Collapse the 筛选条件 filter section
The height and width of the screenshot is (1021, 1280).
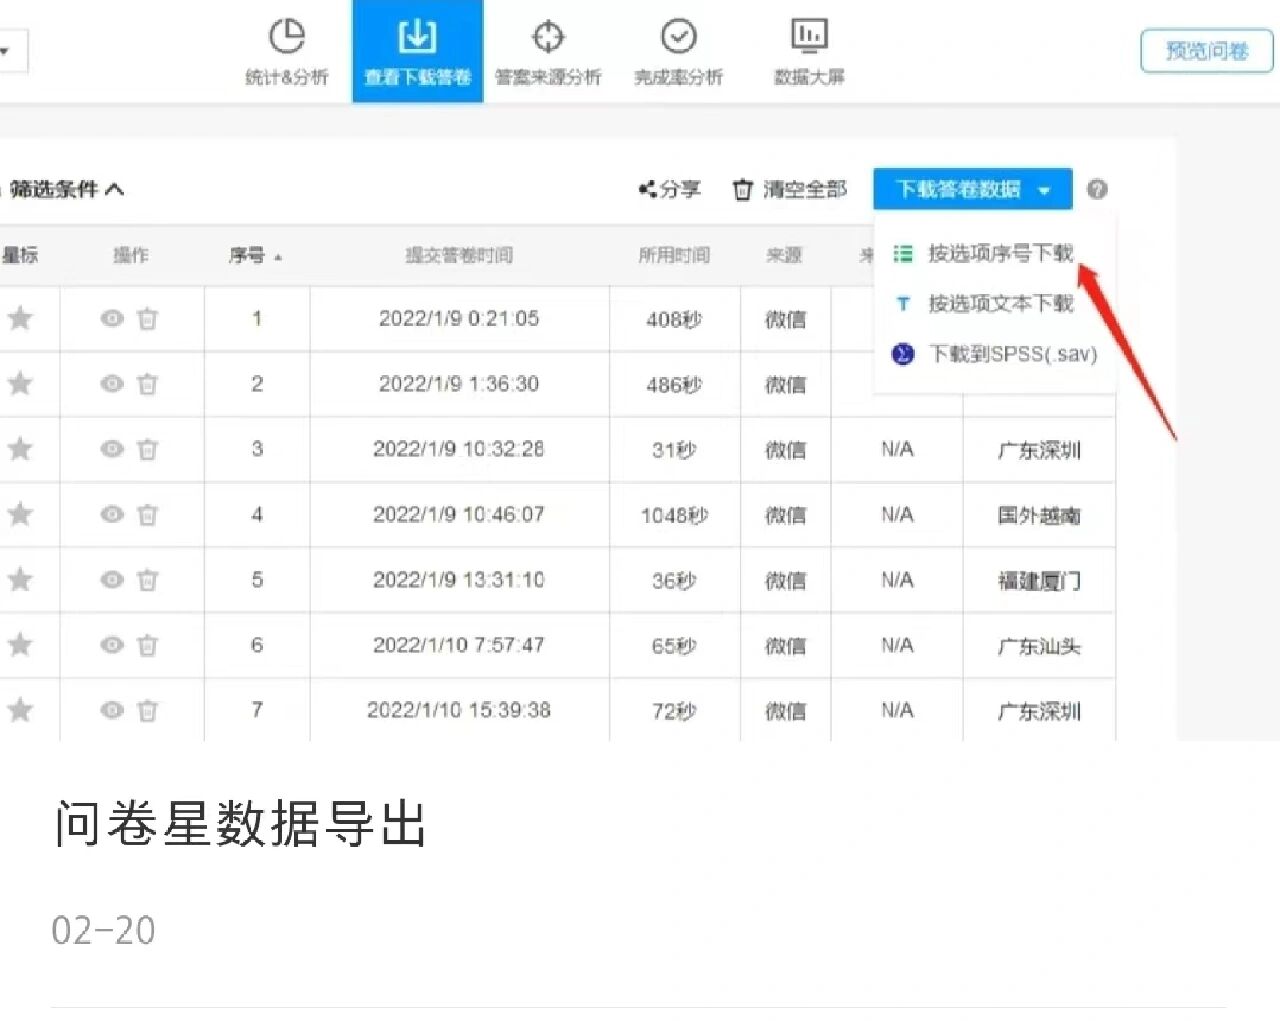click(68, 189)
